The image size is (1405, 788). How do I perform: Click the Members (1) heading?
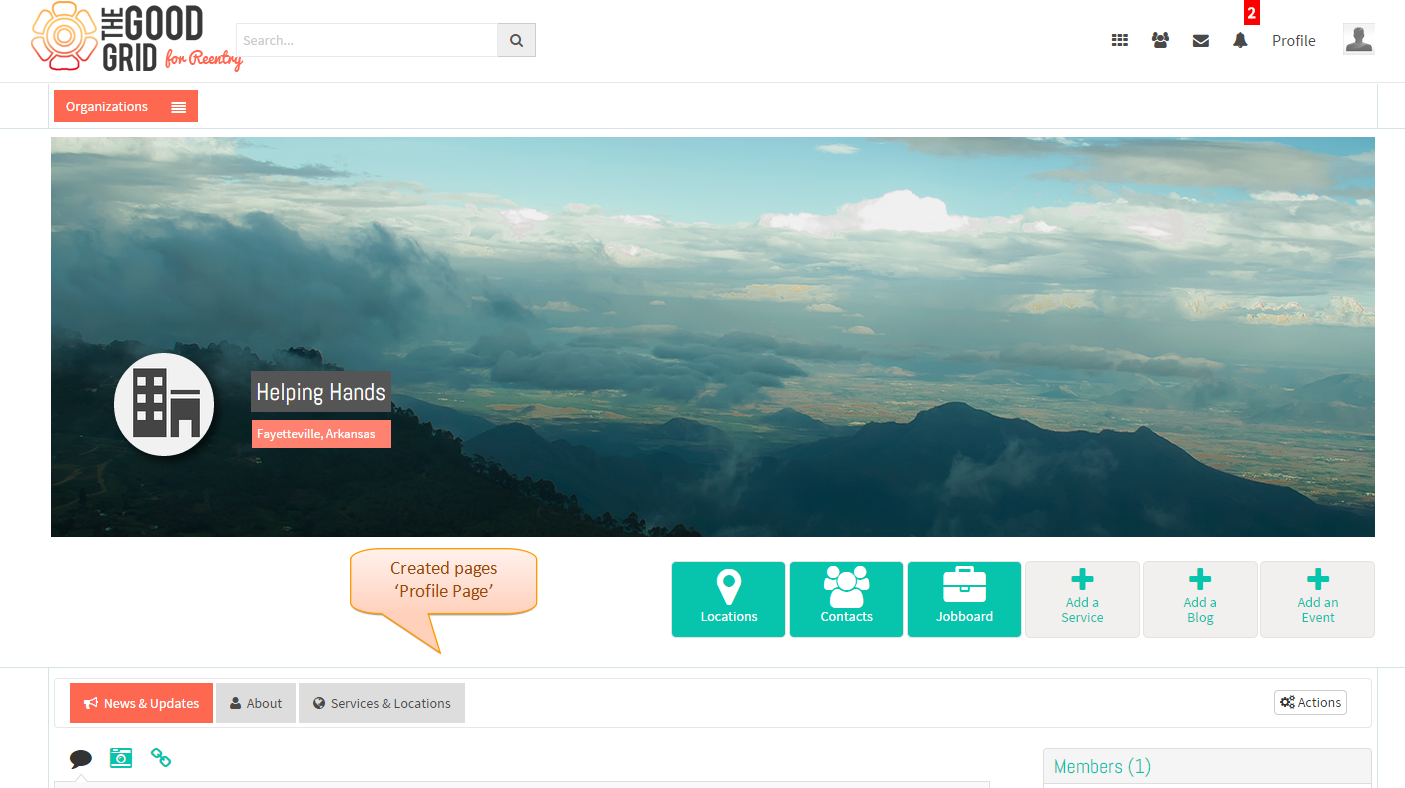(1102, 767)
